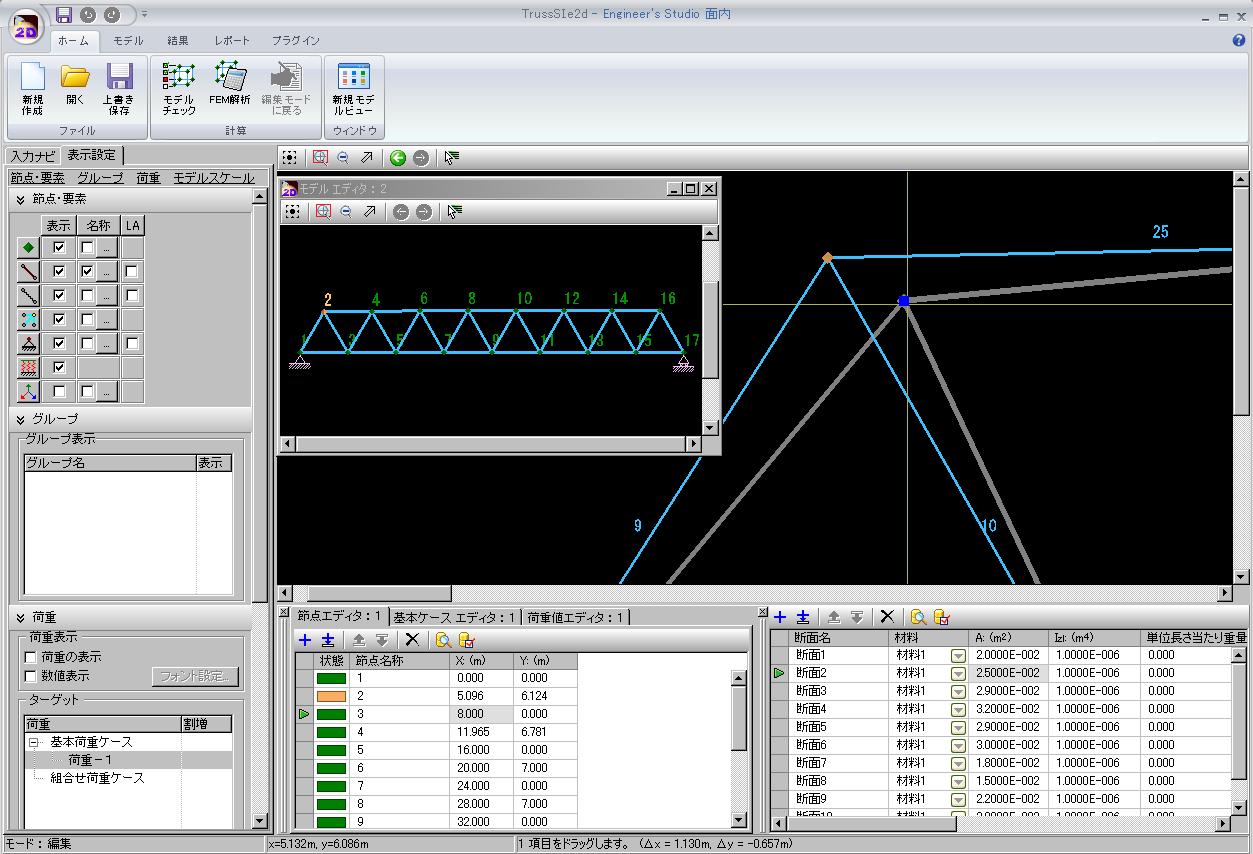Switch to the モデル ribbon tab
The height and width of the screenshot is (854, 1253).
pos(127,40)
